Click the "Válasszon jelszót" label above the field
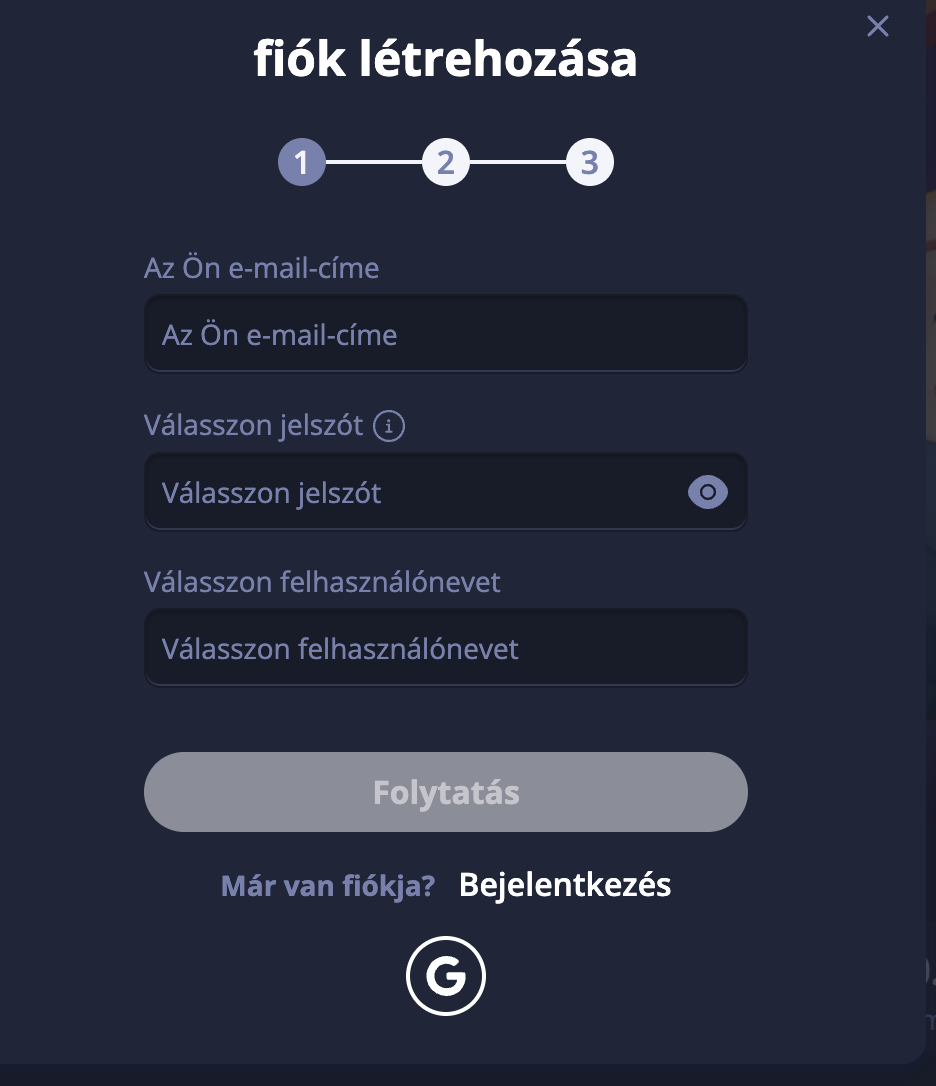This screenshot has width=936, height=1086. [253, 425]
